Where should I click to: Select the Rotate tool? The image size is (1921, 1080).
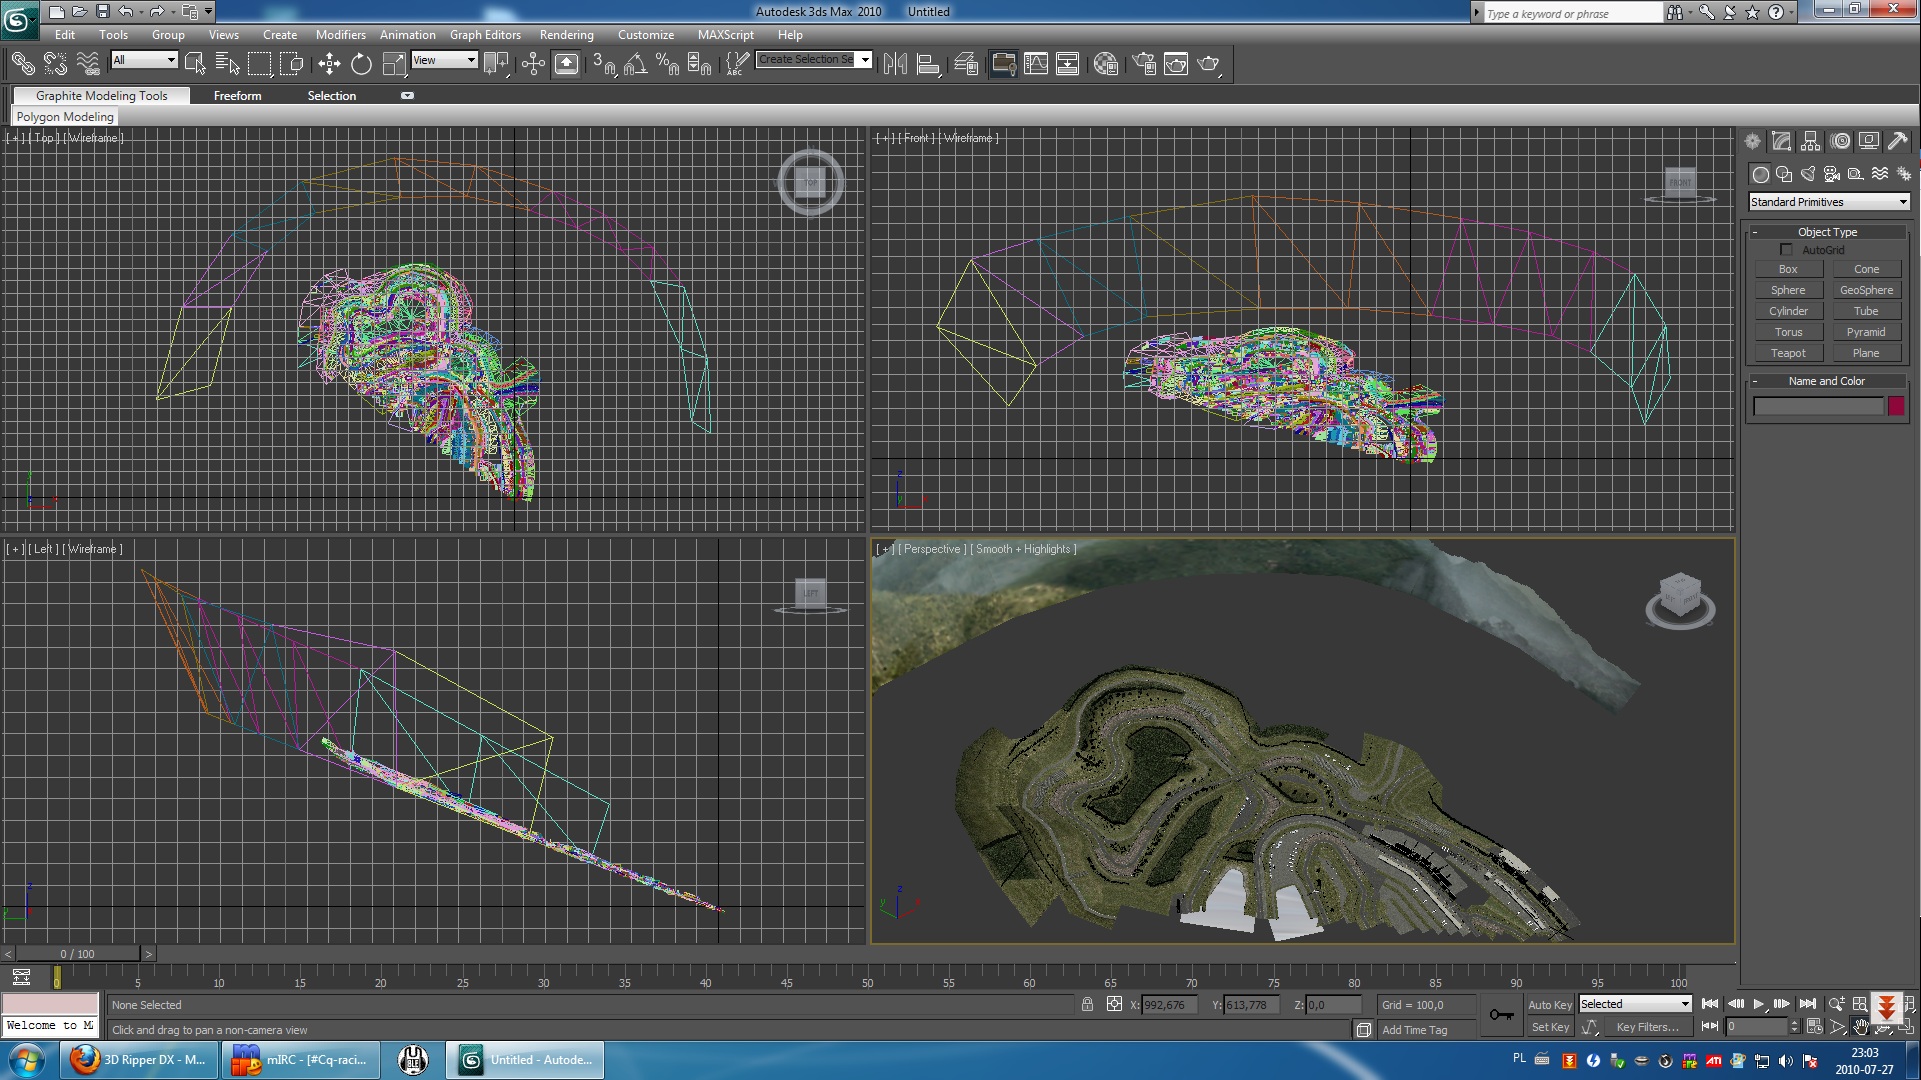[361, 64]
